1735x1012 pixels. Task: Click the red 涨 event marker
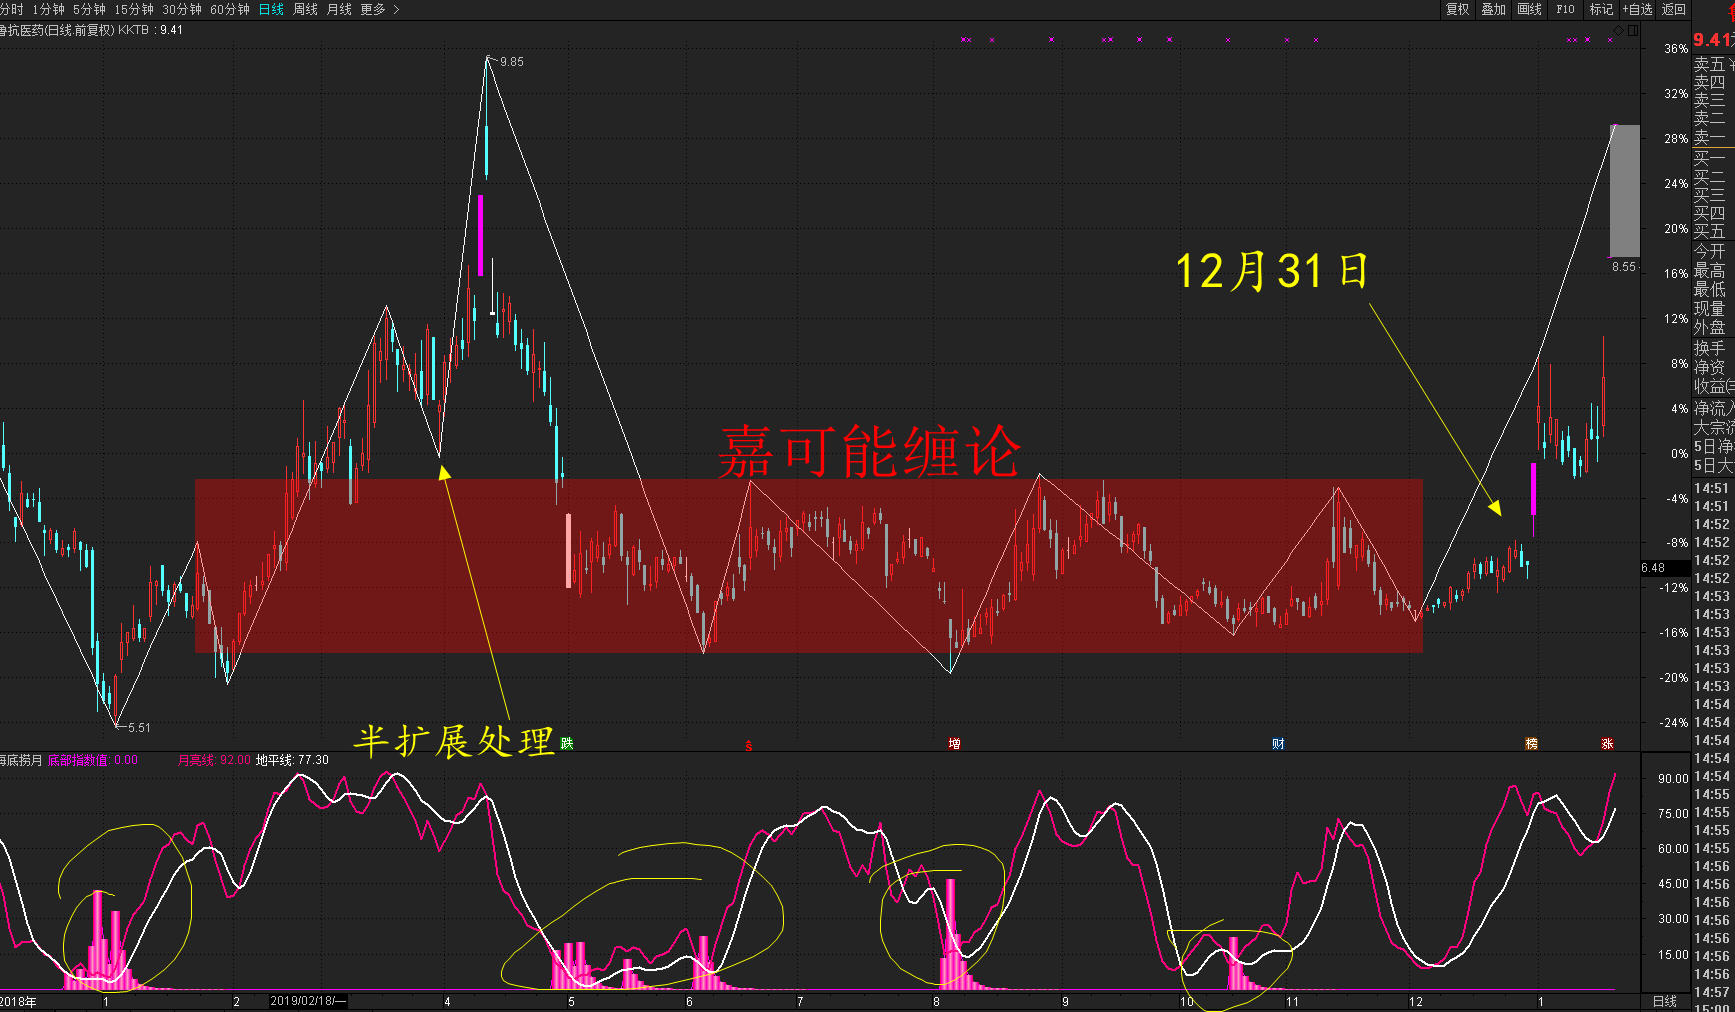(x=1607, y=743)
